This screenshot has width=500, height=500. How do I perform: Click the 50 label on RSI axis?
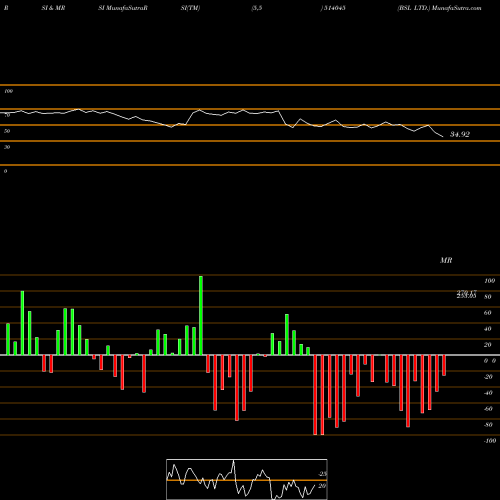7,131
